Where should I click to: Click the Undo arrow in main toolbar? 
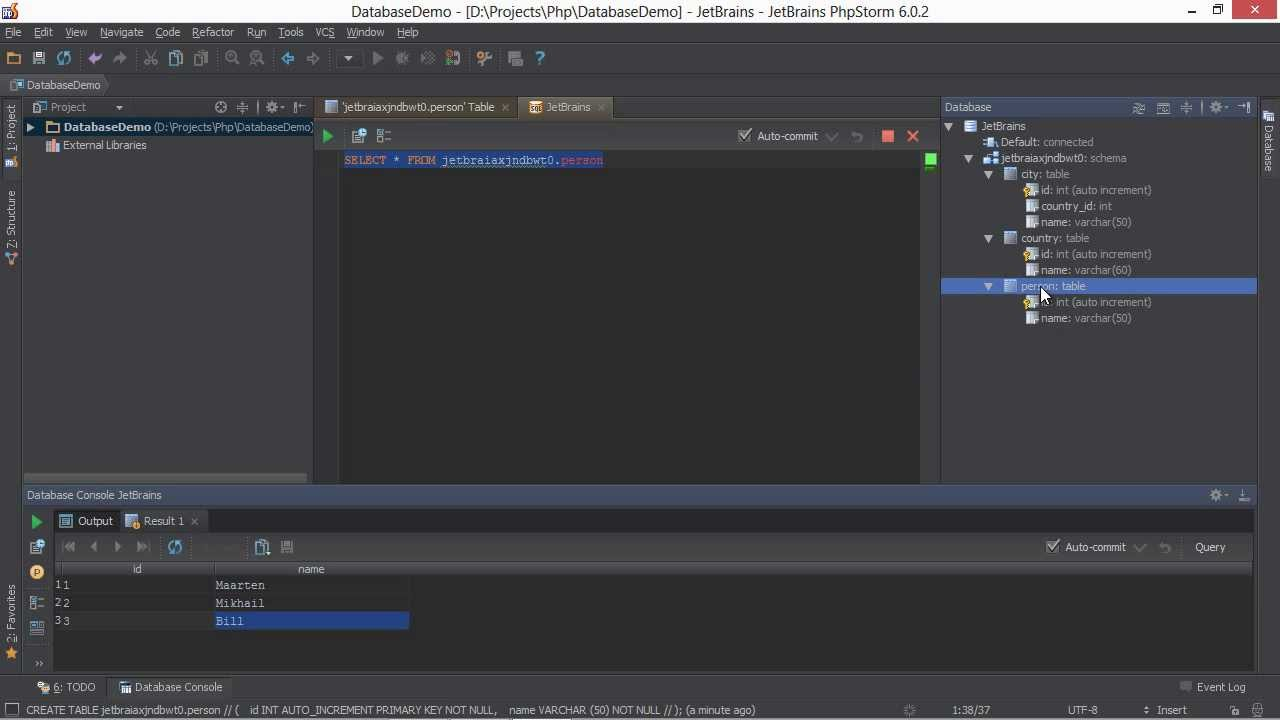[95, 59]
